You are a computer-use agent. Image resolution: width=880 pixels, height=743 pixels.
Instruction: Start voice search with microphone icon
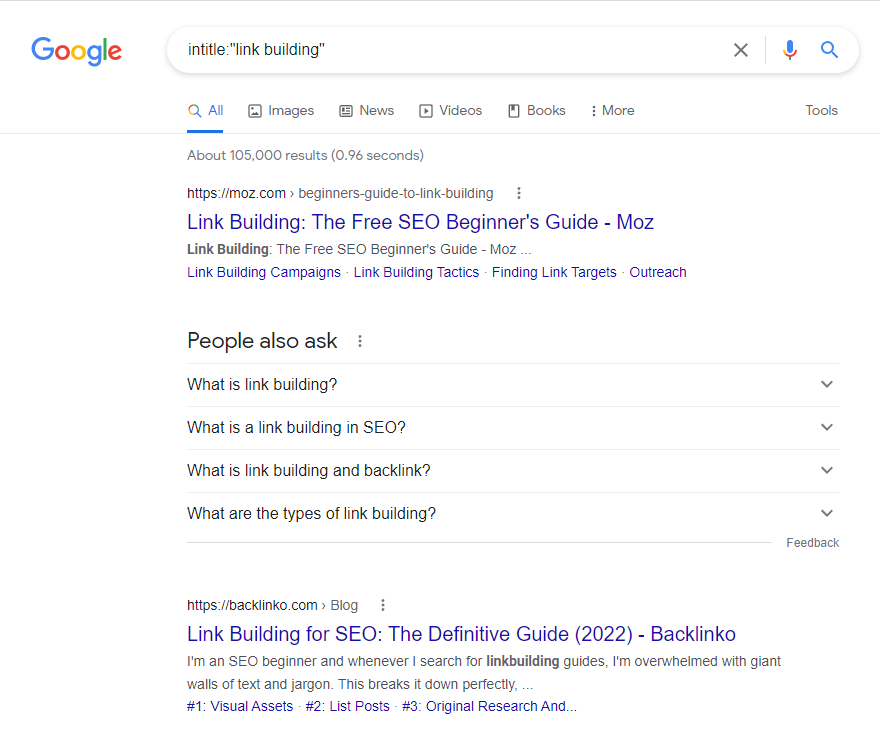[790, 50]
